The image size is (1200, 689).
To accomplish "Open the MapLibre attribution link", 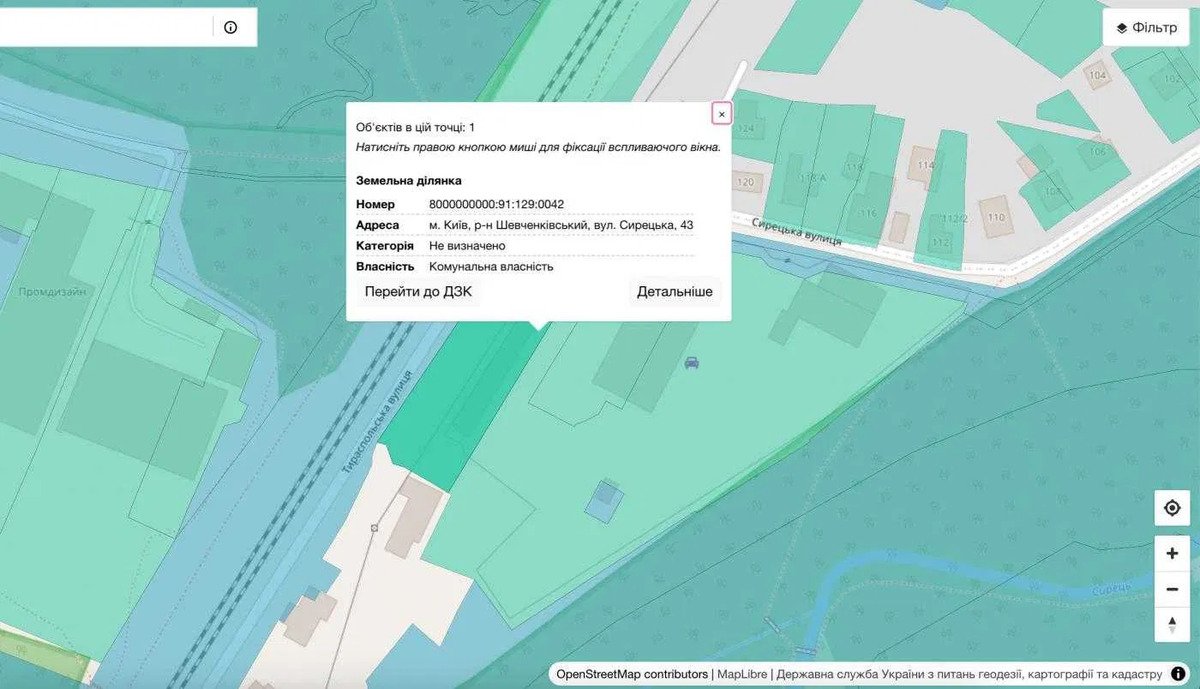I will [743, 675].
